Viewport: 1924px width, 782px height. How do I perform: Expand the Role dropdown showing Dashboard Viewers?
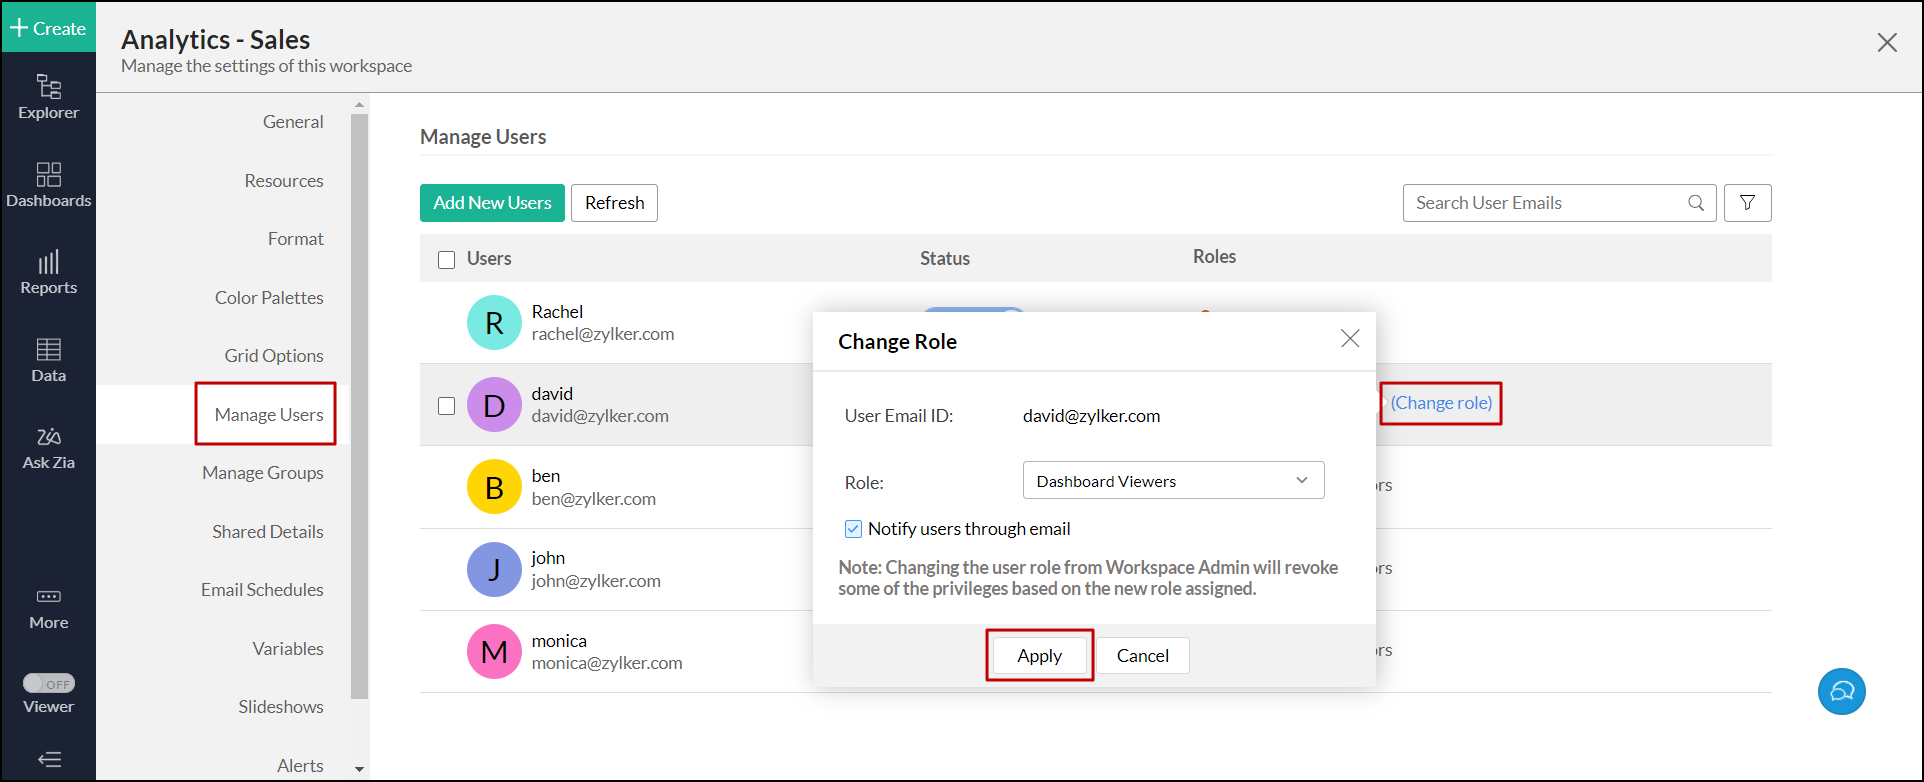[1173, 481]
